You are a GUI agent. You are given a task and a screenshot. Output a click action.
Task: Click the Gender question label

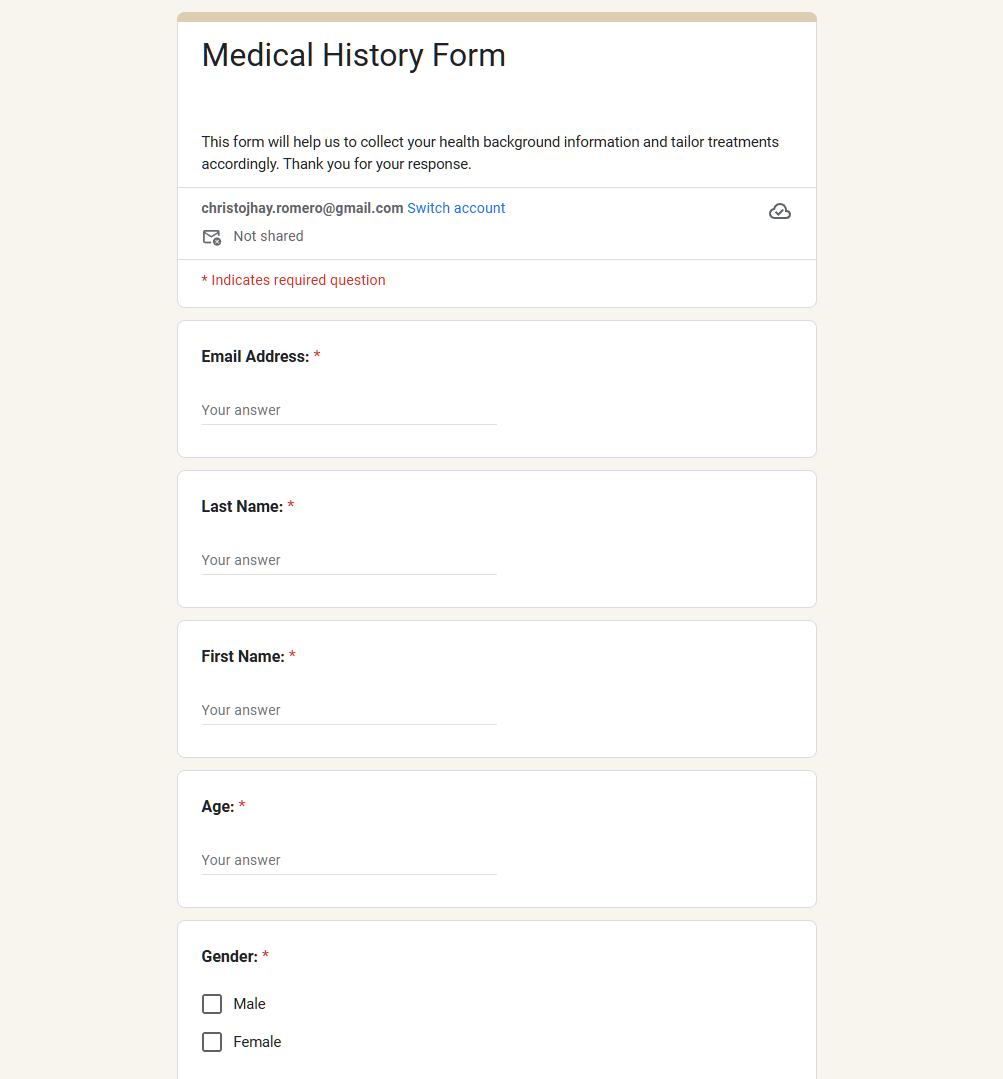pos(229,956)
